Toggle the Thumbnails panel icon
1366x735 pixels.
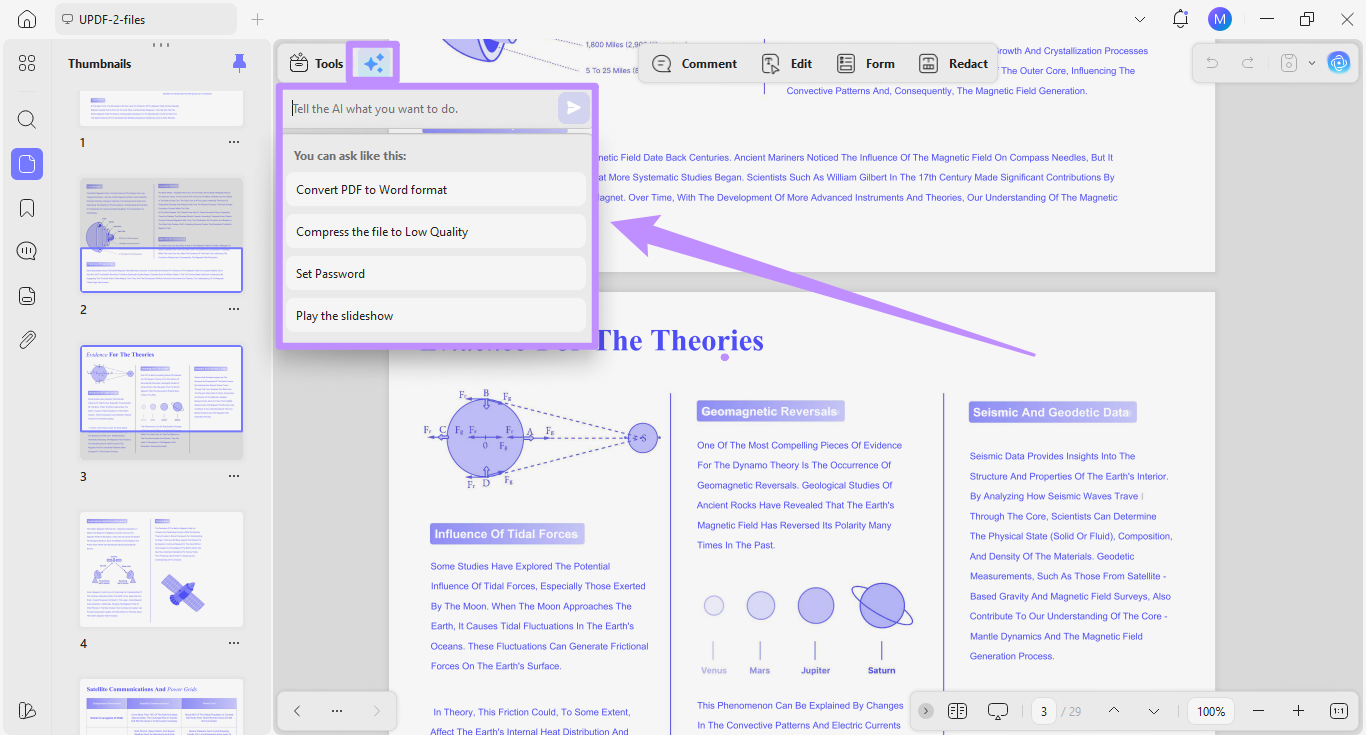27,163
